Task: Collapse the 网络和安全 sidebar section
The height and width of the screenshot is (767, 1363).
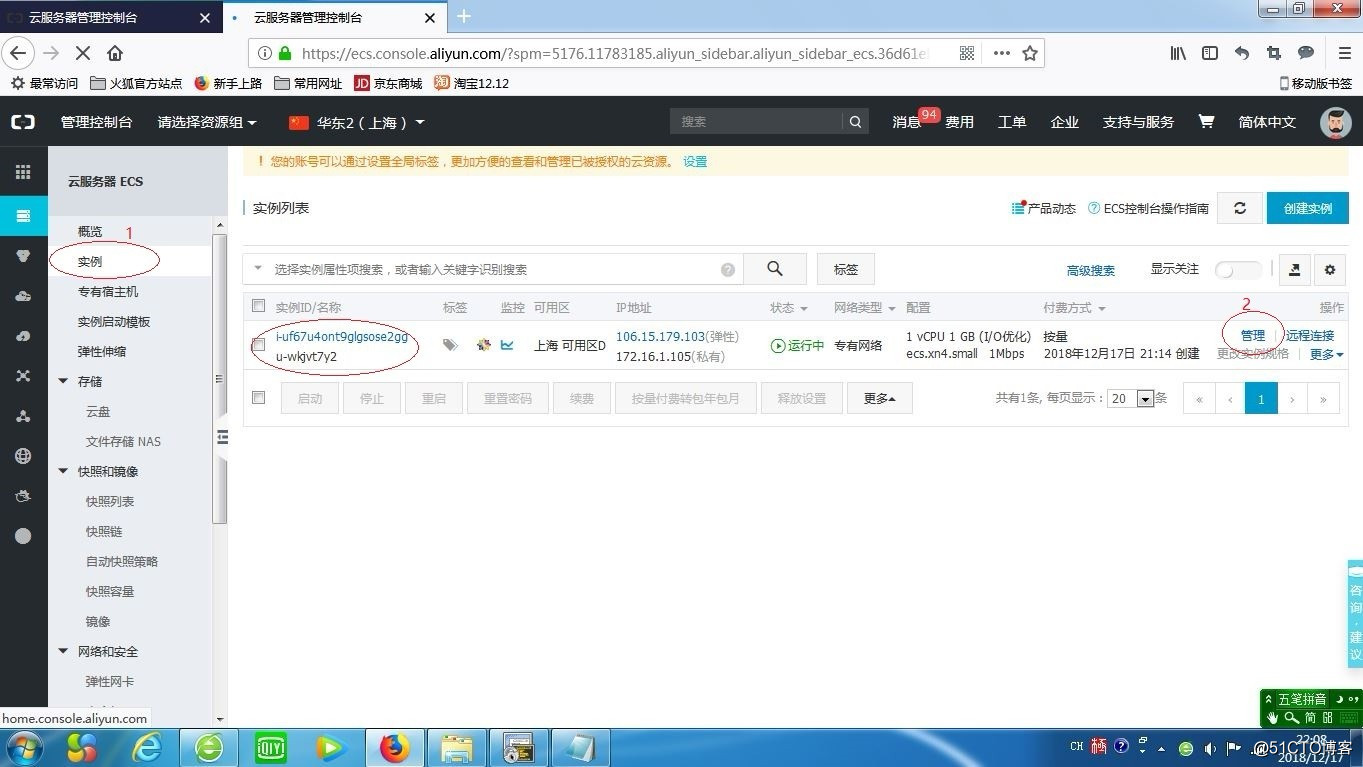Action: (63, 652)
